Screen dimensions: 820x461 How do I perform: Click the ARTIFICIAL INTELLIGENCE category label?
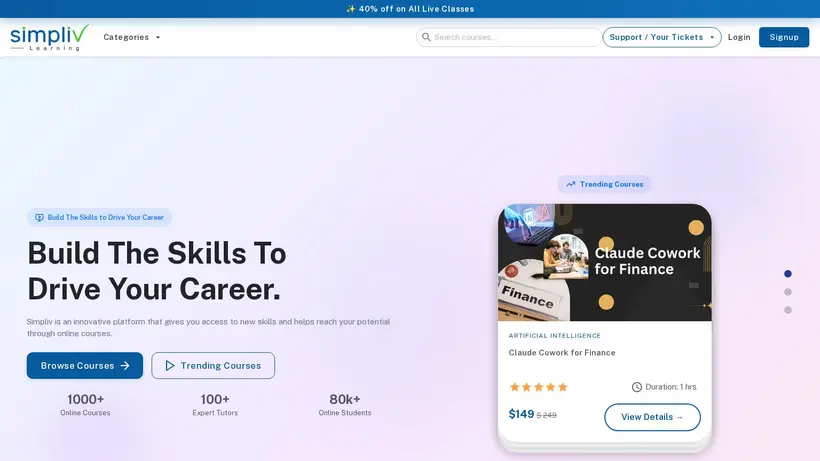pos(554,336)
